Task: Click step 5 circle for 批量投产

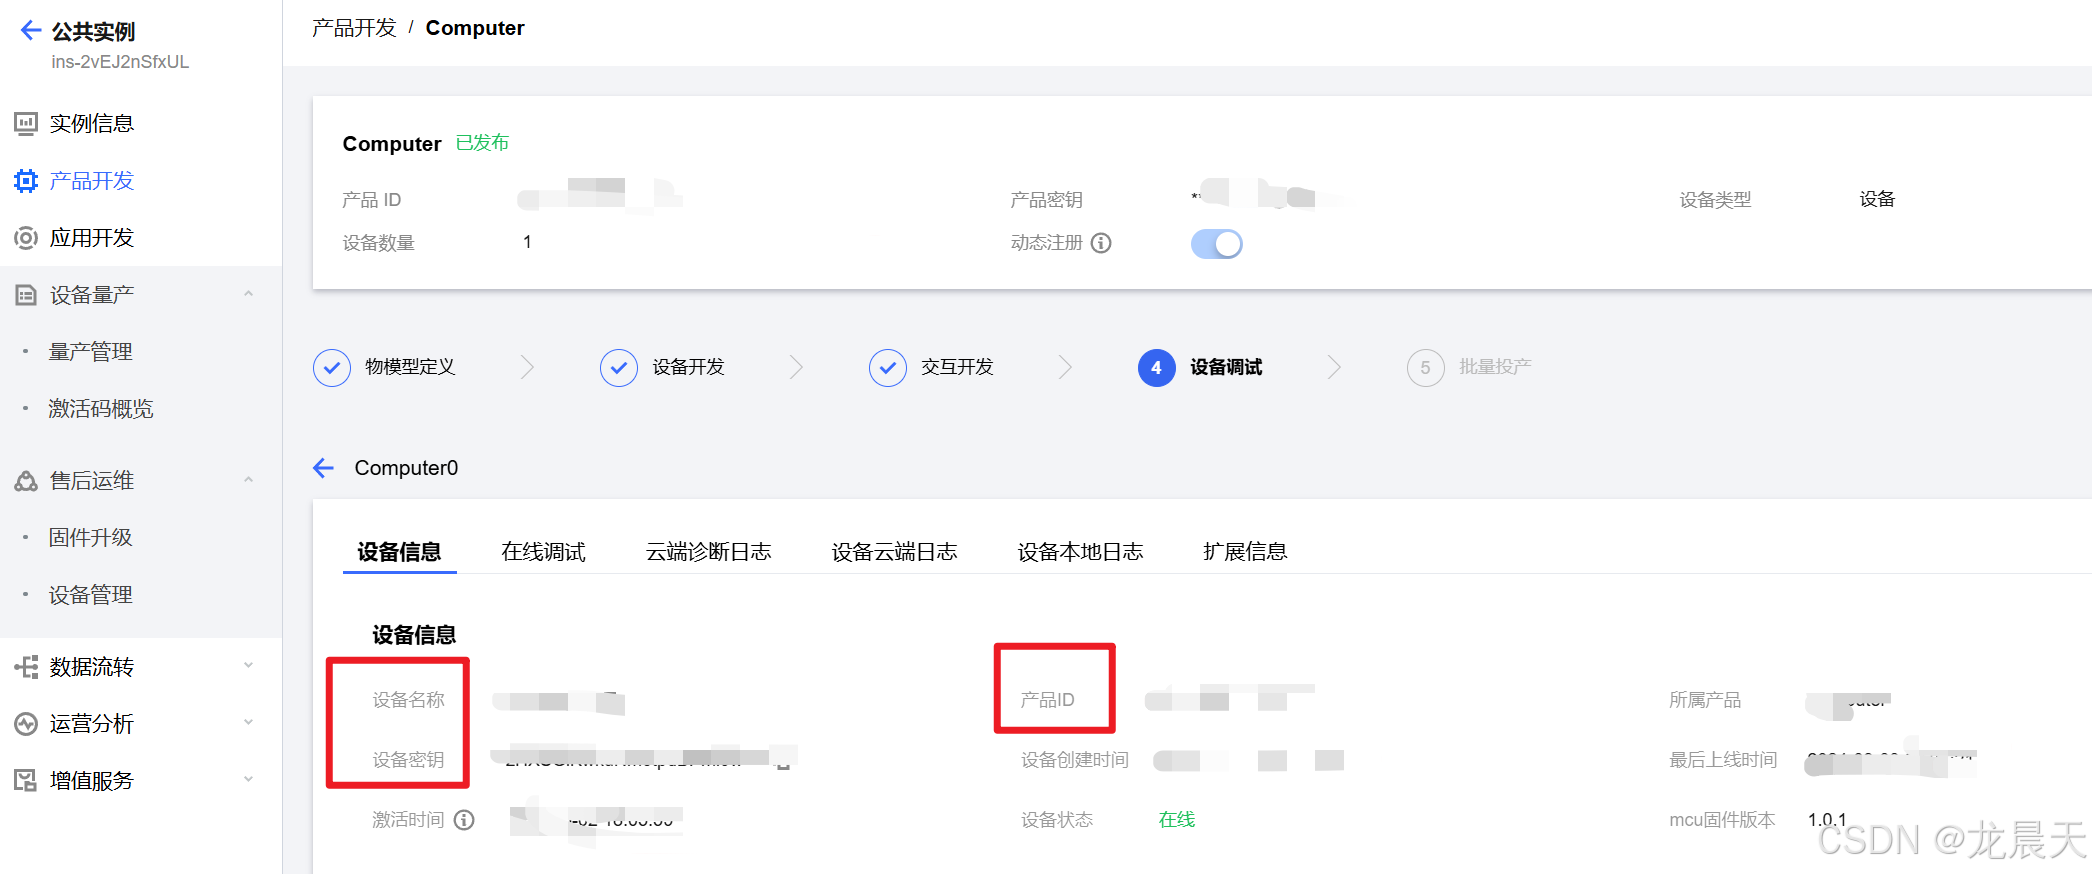Action: 1426,368
